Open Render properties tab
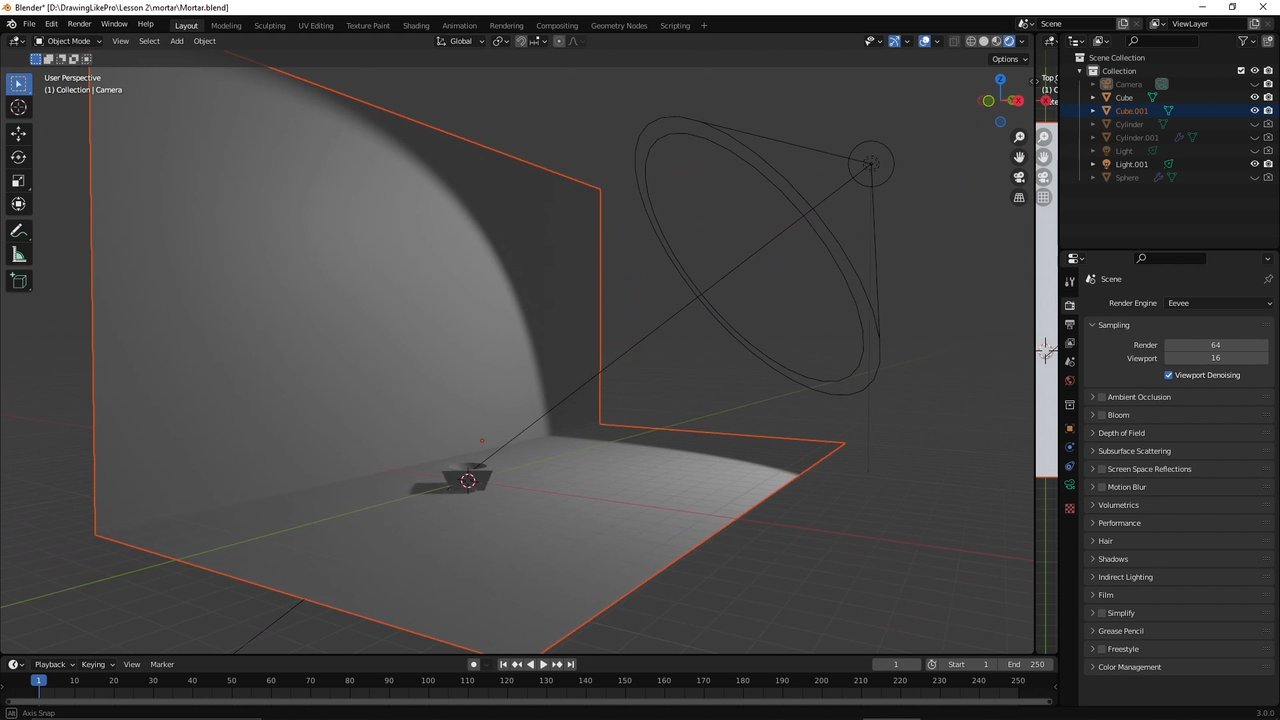 [x=1070, y=305]
